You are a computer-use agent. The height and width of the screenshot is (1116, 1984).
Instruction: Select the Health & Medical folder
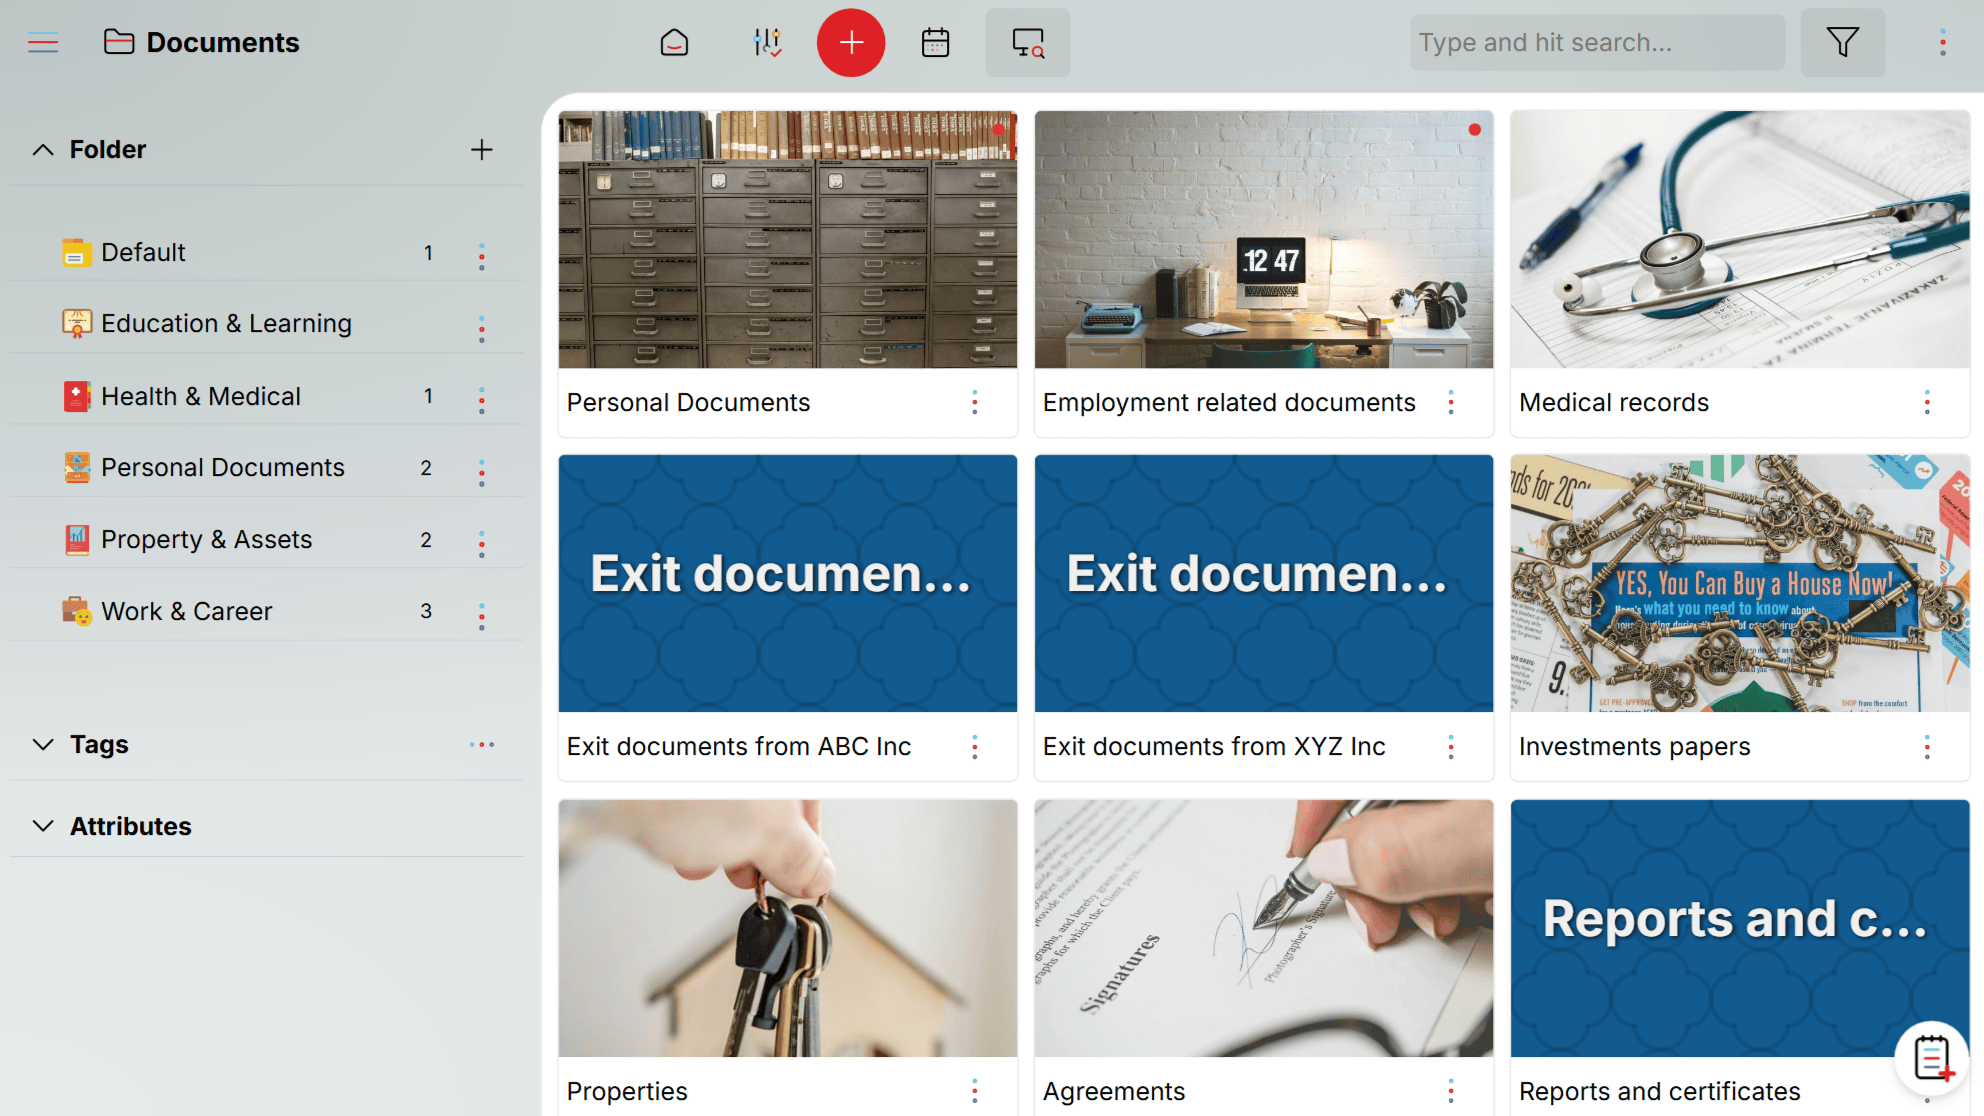tap(200, 396)
